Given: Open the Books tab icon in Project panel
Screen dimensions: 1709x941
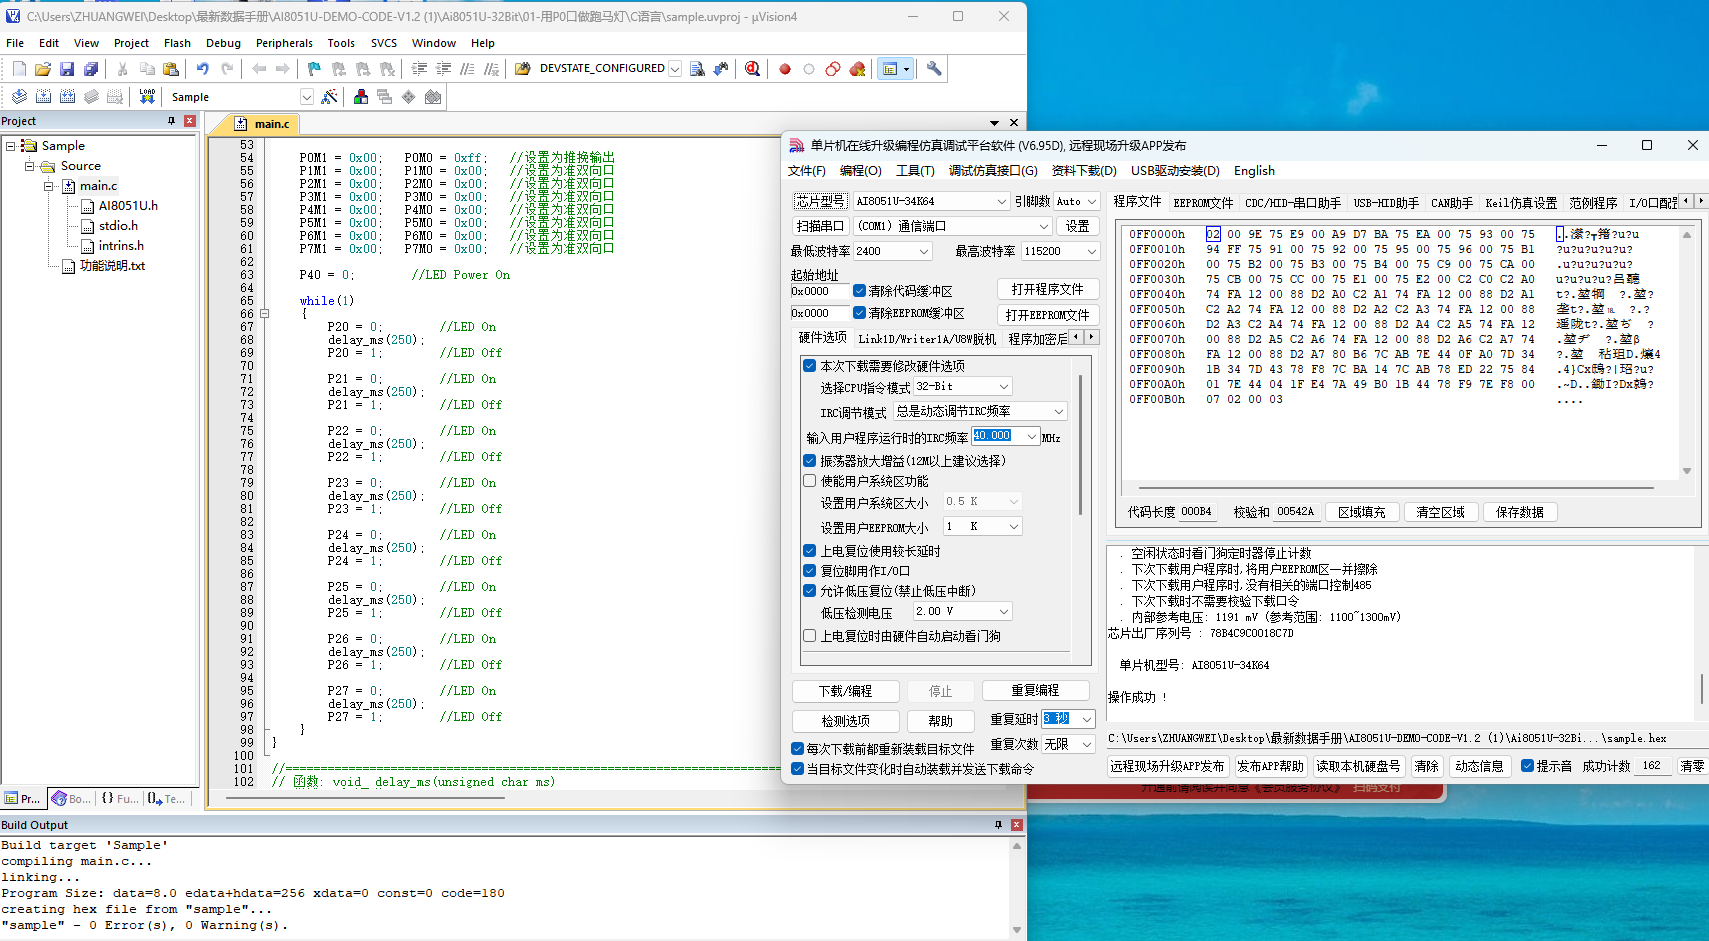Looking at the screenshot, I should point(71,798).
